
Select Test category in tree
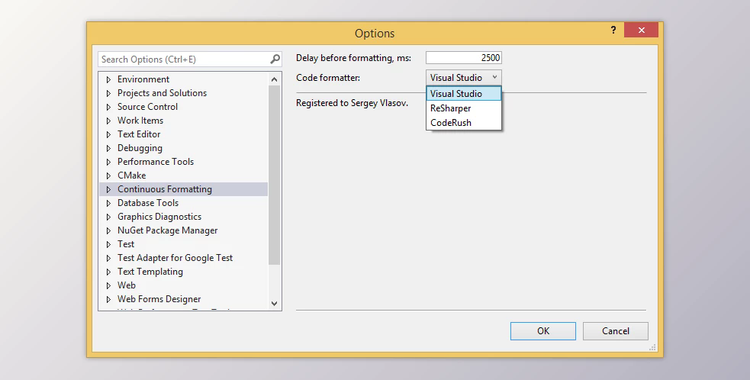(126, 244)
